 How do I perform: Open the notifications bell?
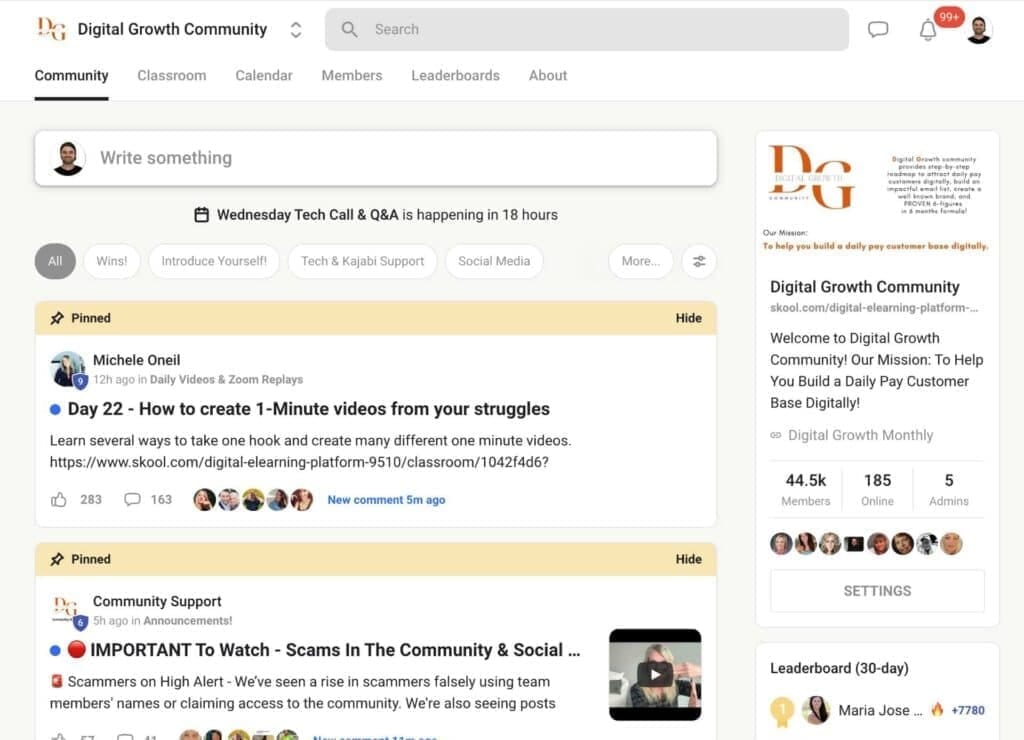point(928,30)
